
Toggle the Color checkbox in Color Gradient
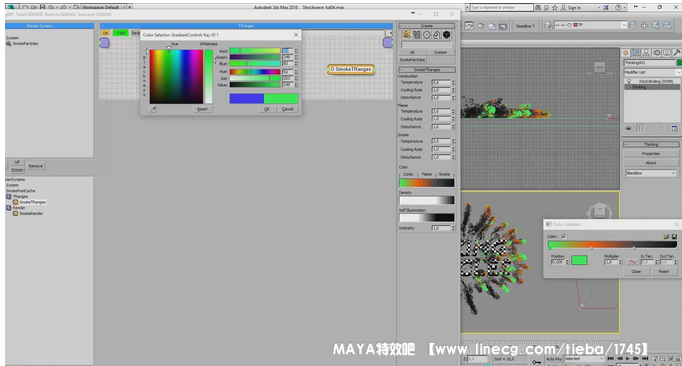pos(564,236)
